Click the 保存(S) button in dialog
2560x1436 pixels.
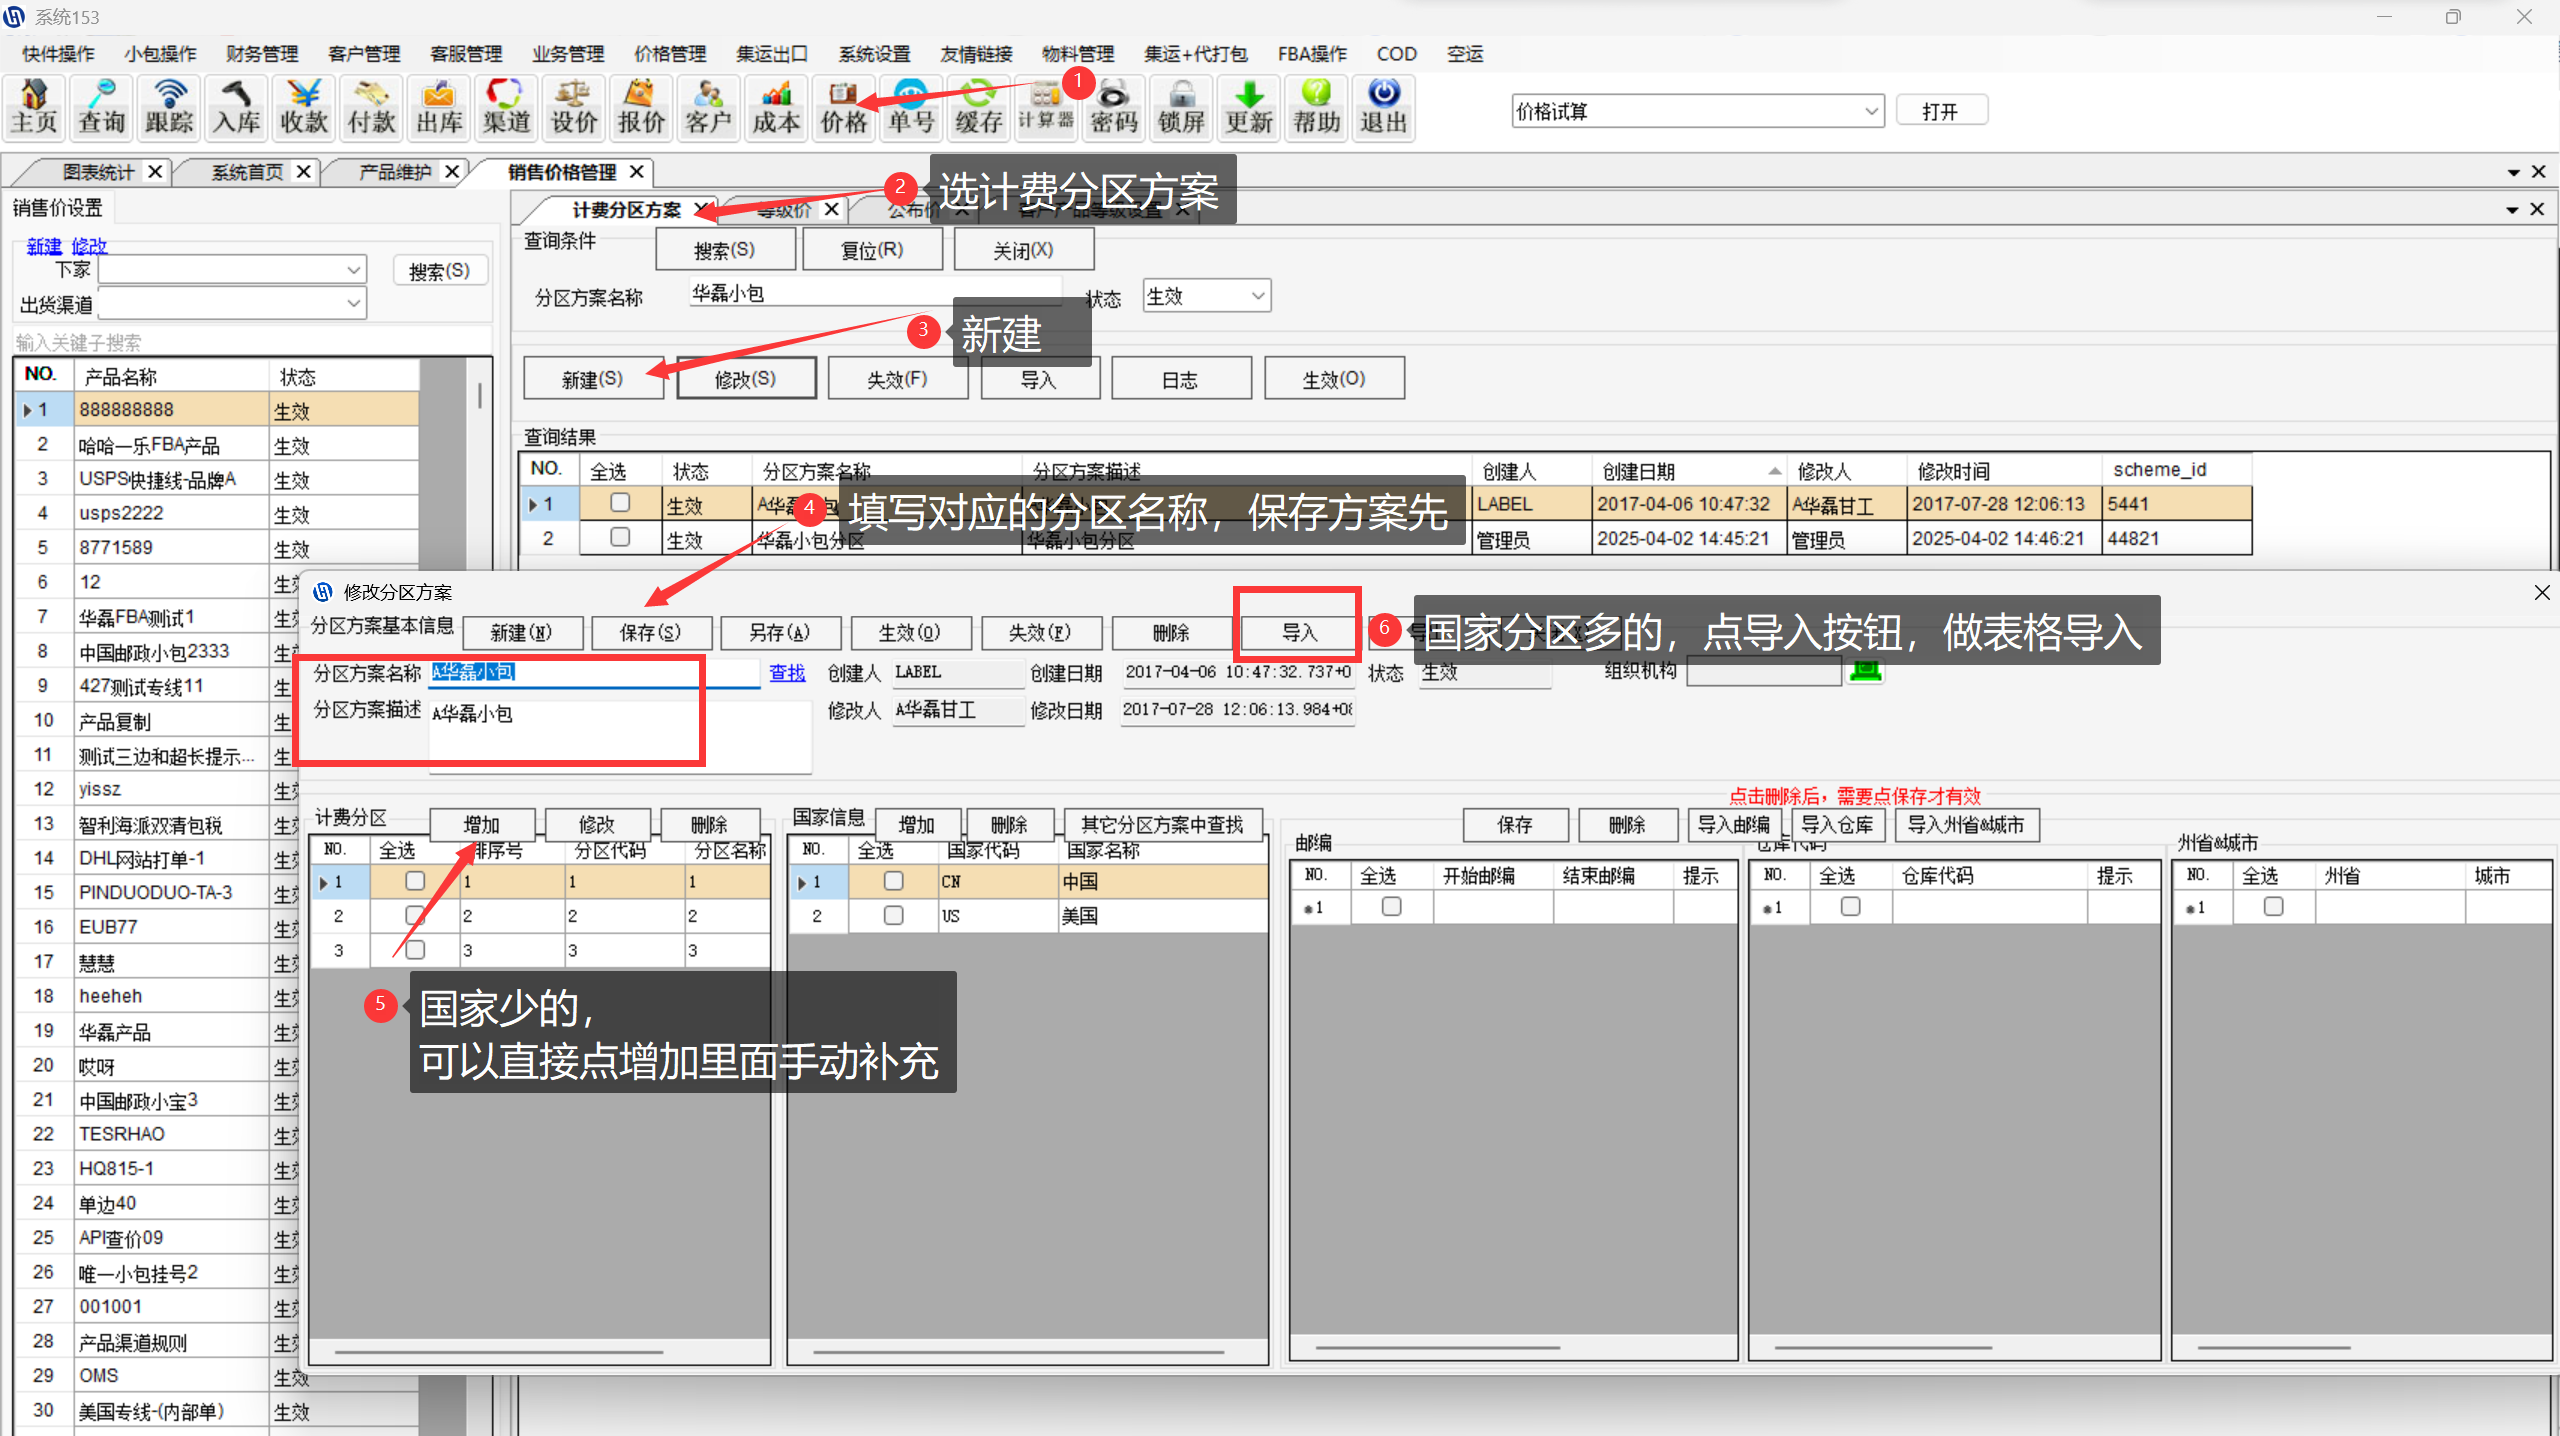pyautogui.click(x=650, y=632)
